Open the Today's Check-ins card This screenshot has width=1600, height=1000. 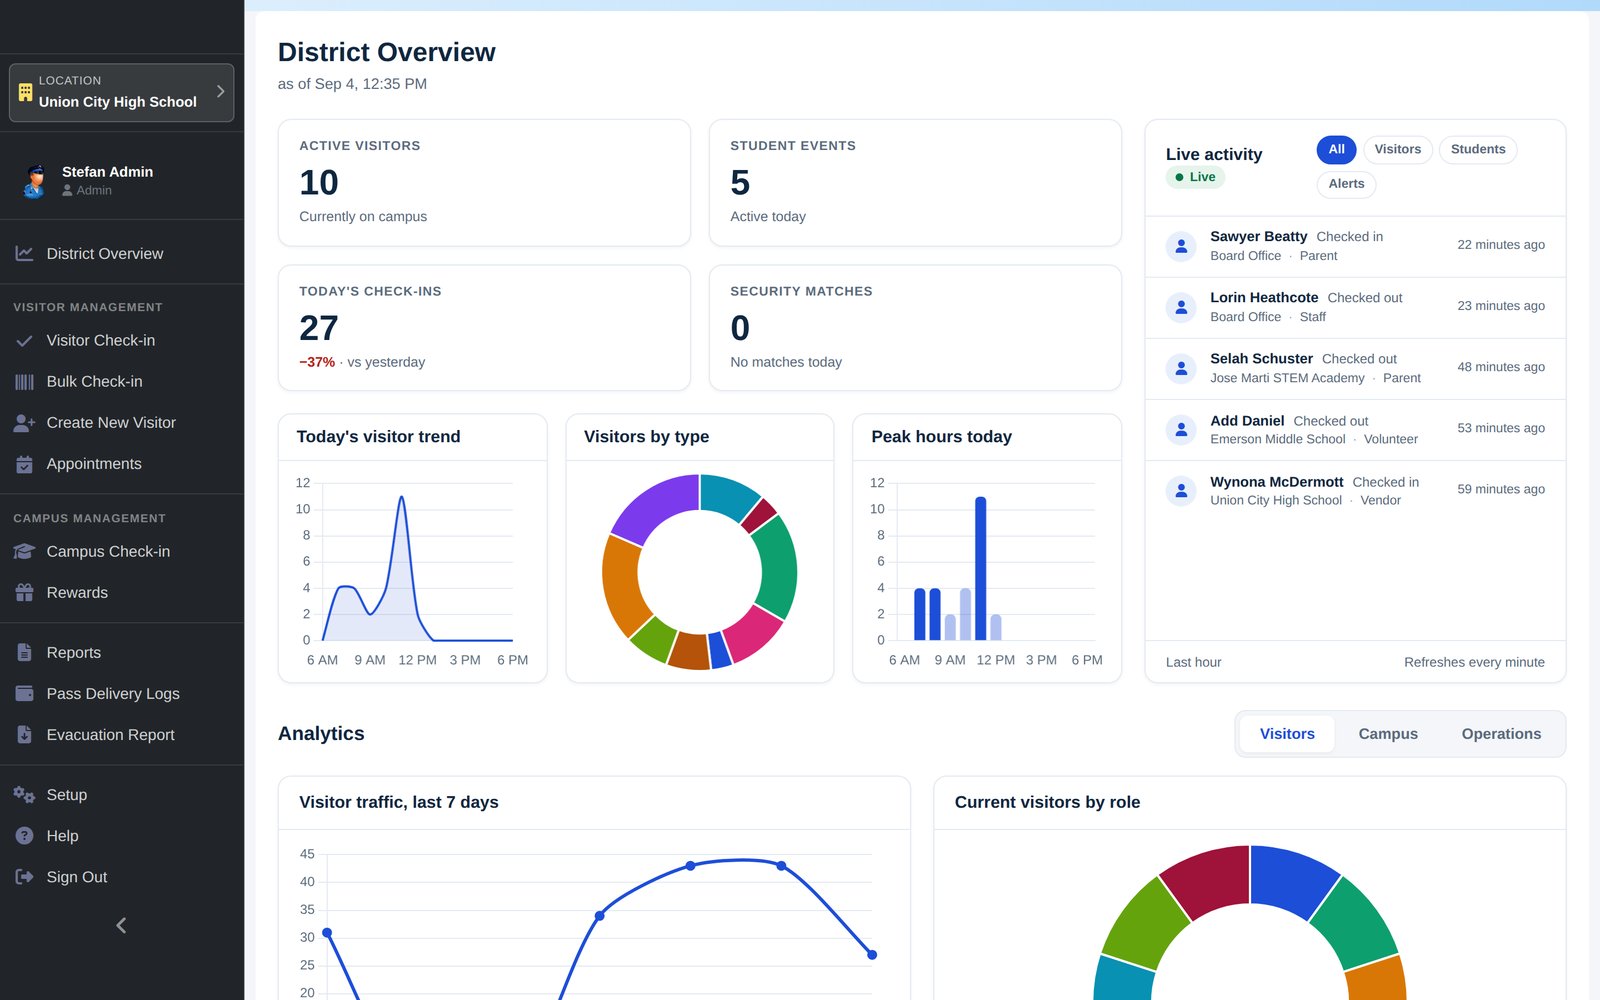484,328
